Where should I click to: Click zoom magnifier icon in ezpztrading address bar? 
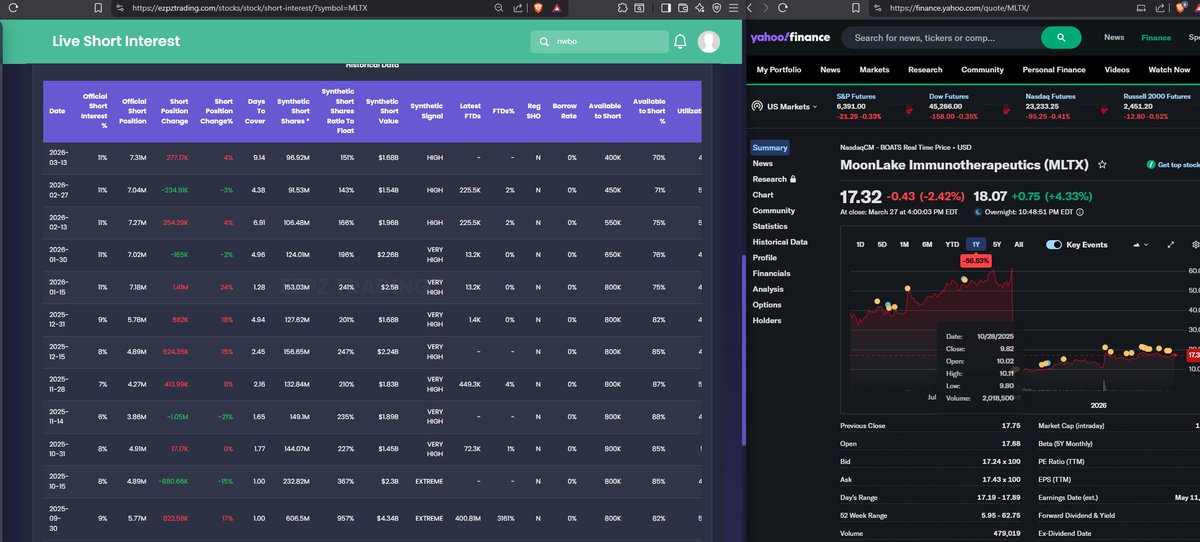point(498,8)
